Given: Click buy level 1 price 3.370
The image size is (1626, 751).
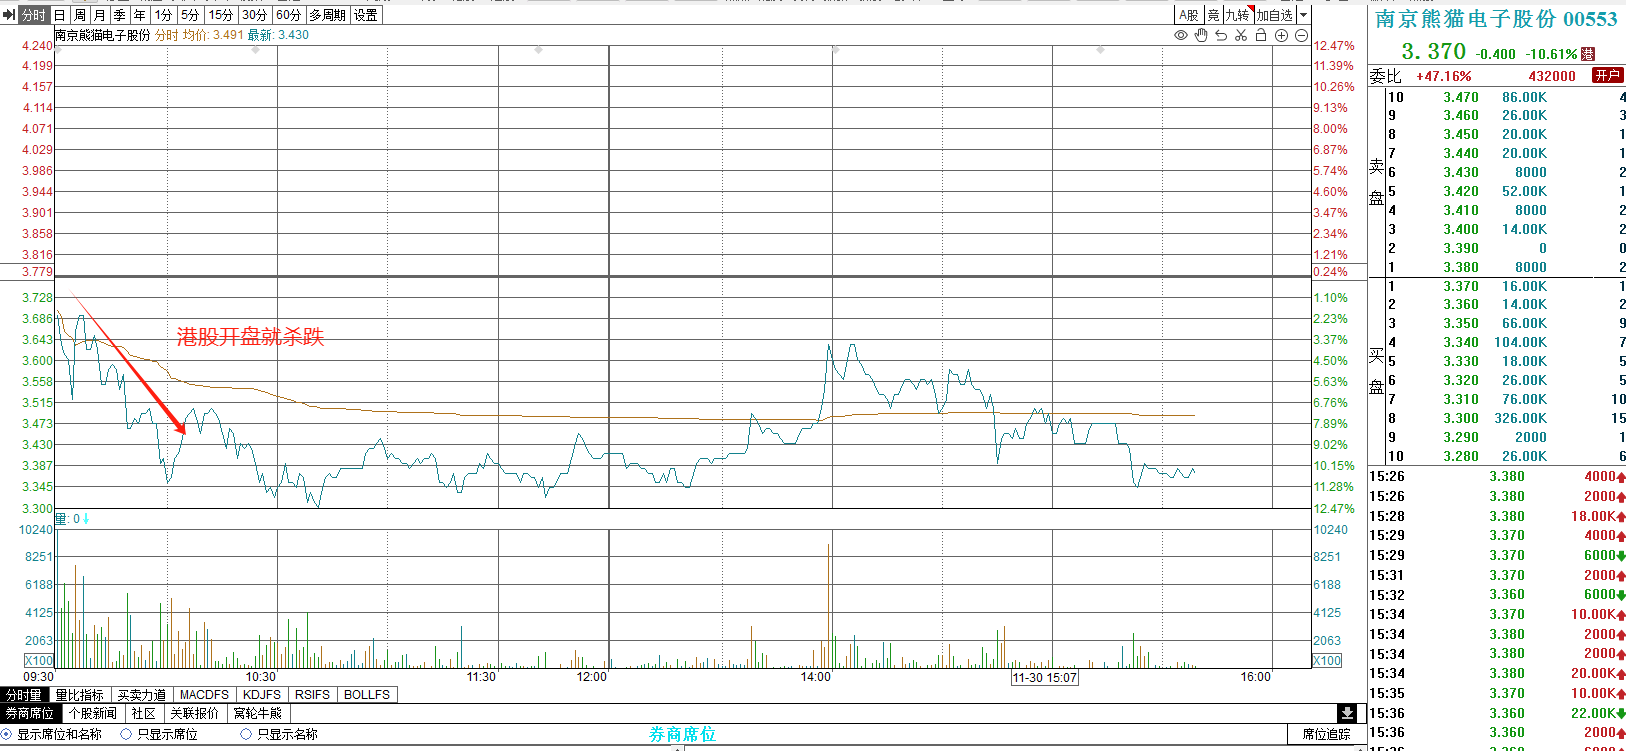Looking at the screenshot, I should [1461, 286].
